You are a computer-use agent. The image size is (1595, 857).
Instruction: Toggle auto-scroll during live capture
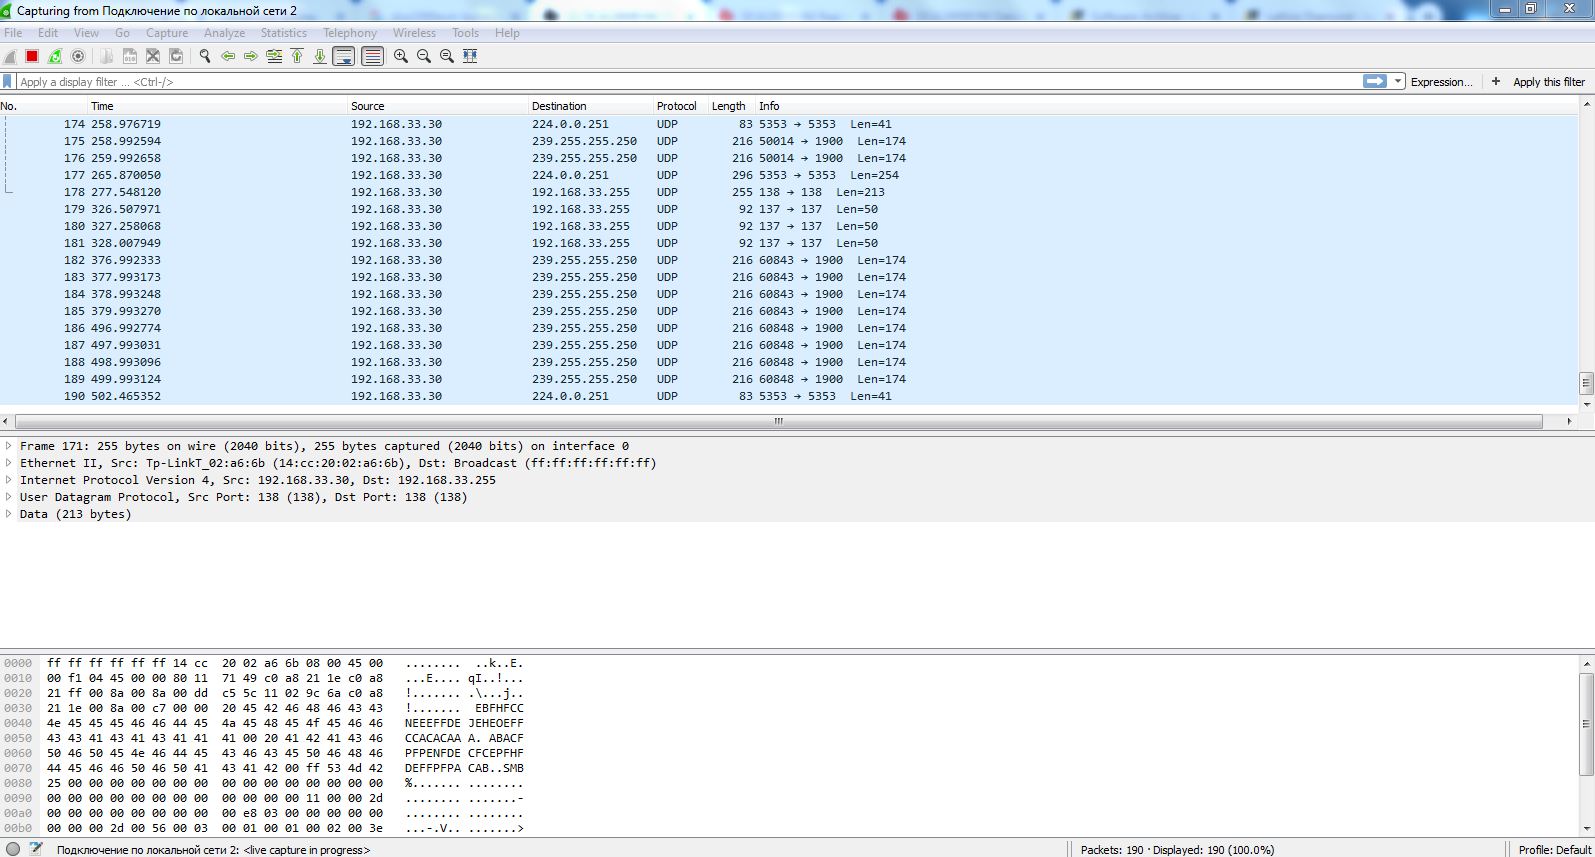(343, 56)
